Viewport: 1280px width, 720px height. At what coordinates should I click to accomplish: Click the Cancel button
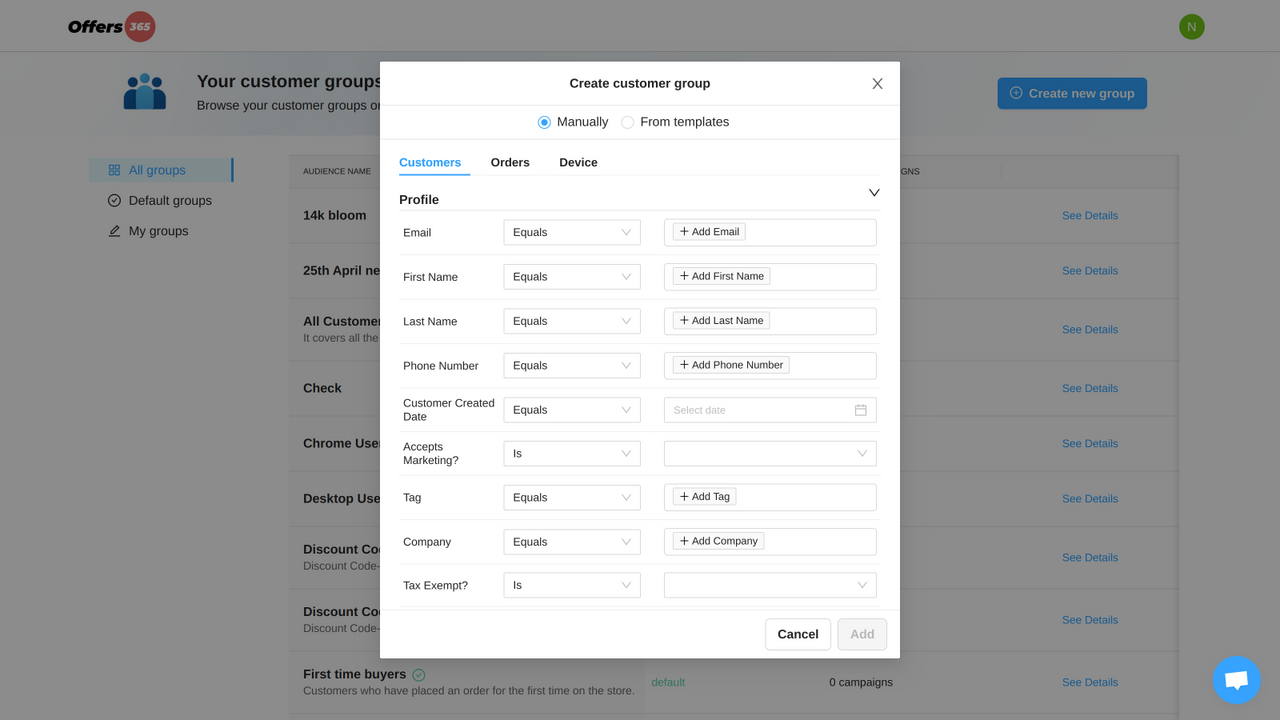(x=798, y=634)
